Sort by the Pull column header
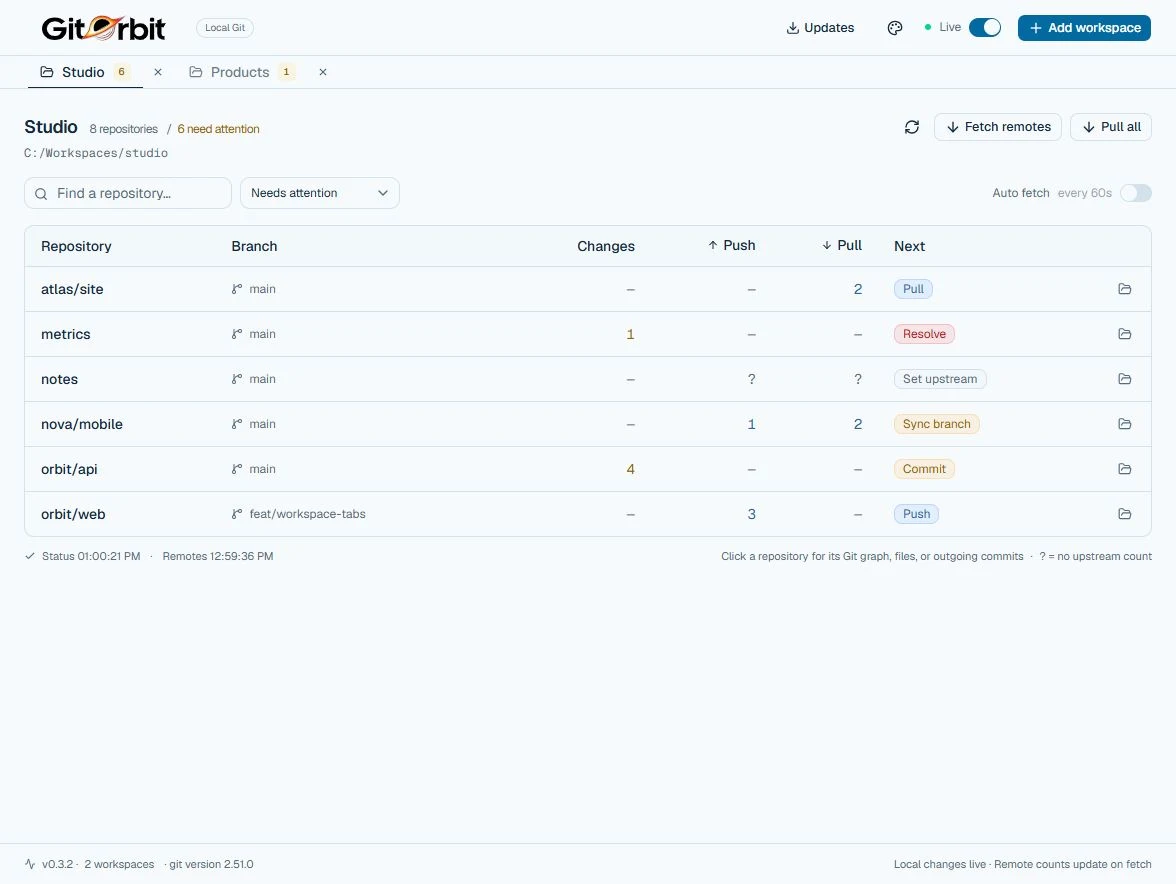The width and height of the screenshot is (1176, 884). 842,245
